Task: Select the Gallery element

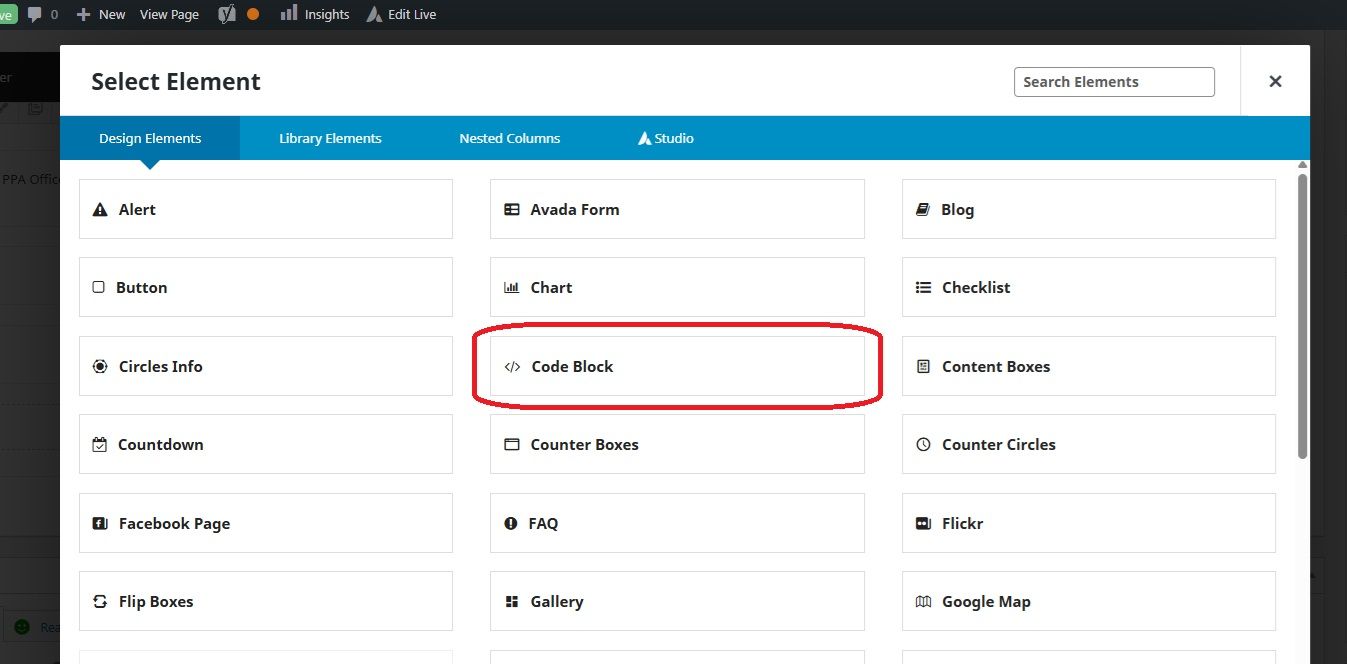Action: point(677,601)
